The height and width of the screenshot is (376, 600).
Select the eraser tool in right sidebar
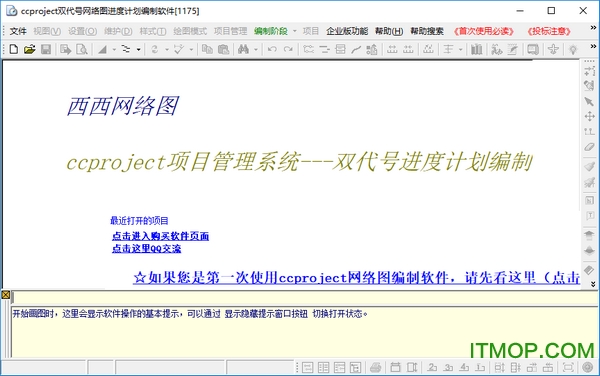(589, 147)
